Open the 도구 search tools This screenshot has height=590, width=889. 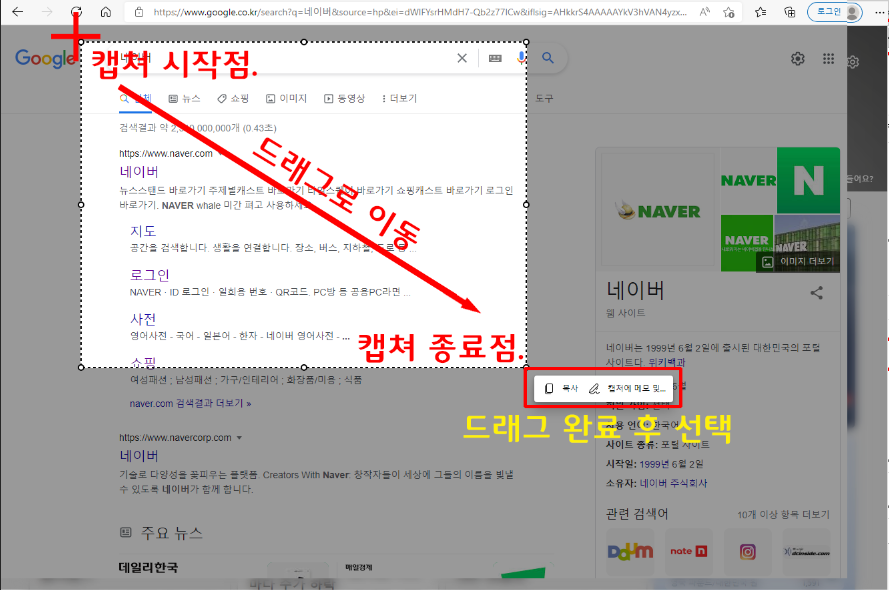coord(544,99)
